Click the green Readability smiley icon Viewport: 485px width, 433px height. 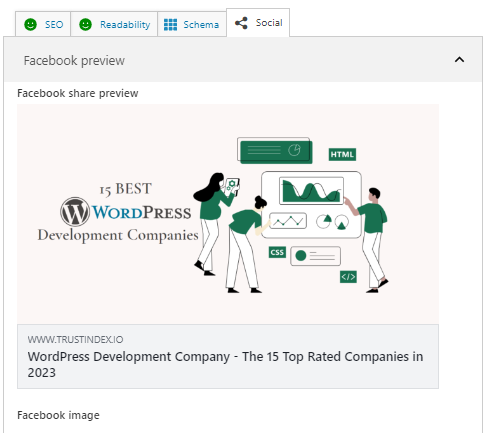point(85,24)
